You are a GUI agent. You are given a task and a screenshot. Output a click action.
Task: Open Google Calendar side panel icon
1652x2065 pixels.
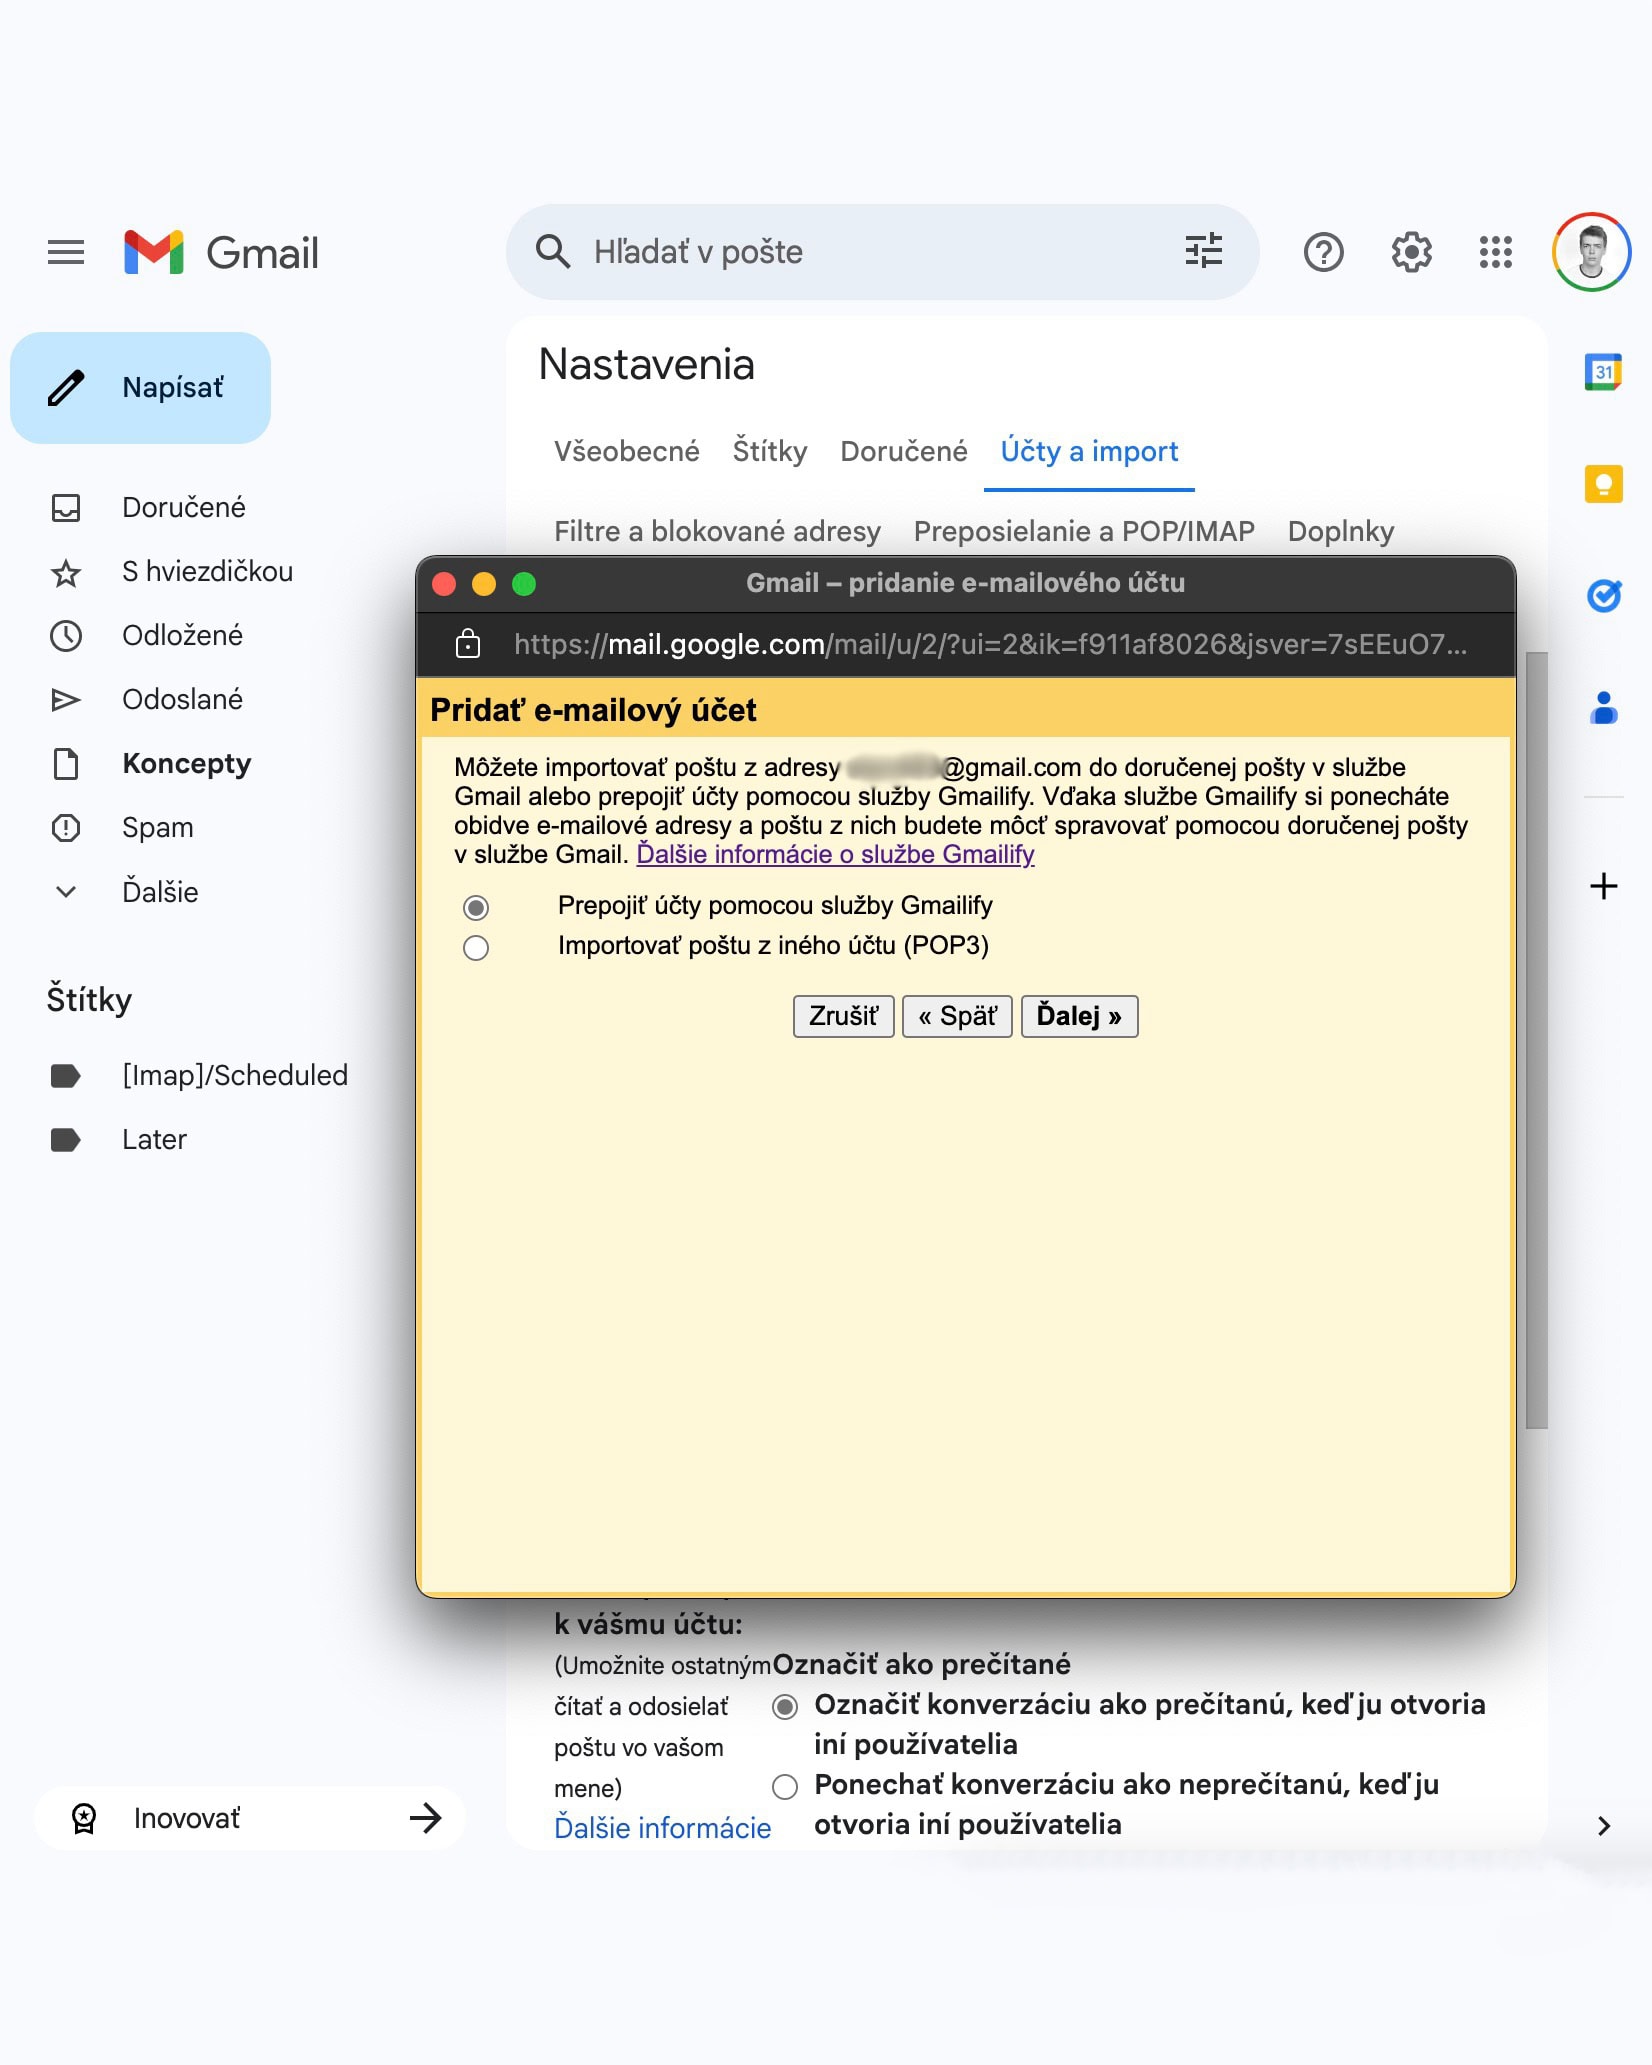1603,372
